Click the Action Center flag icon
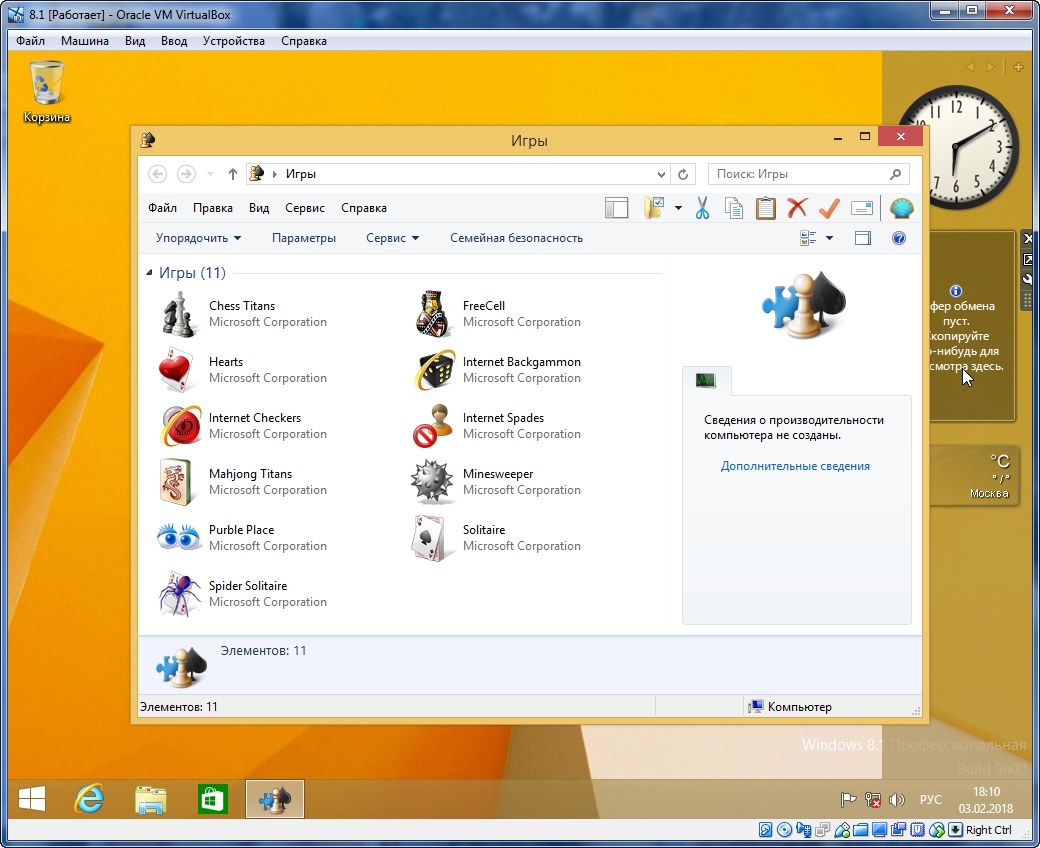 pos(848,800)
